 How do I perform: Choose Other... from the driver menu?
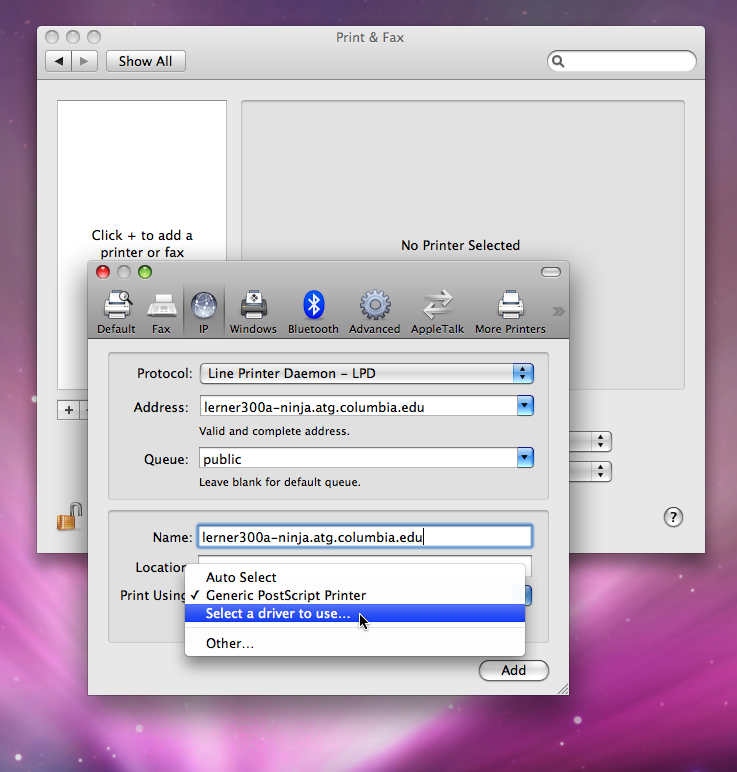coord(355,643)
